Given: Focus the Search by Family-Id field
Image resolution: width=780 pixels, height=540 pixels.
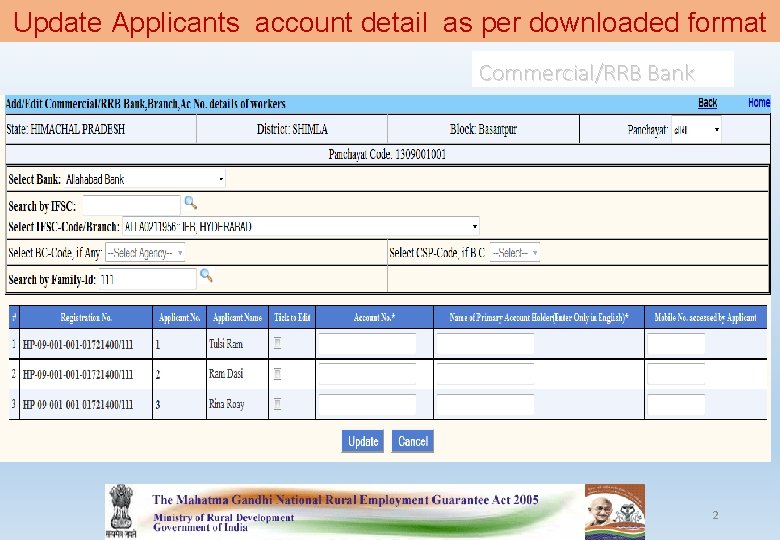Looking at the screenshot, I should pos(148,279).
